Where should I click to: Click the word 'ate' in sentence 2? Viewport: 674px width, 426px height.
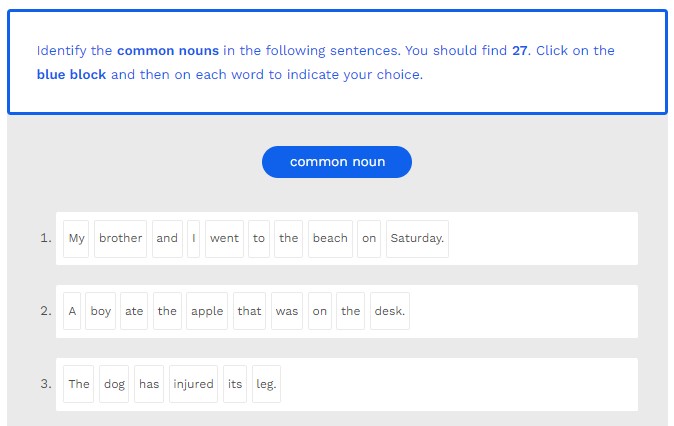[x=134, y=311]
